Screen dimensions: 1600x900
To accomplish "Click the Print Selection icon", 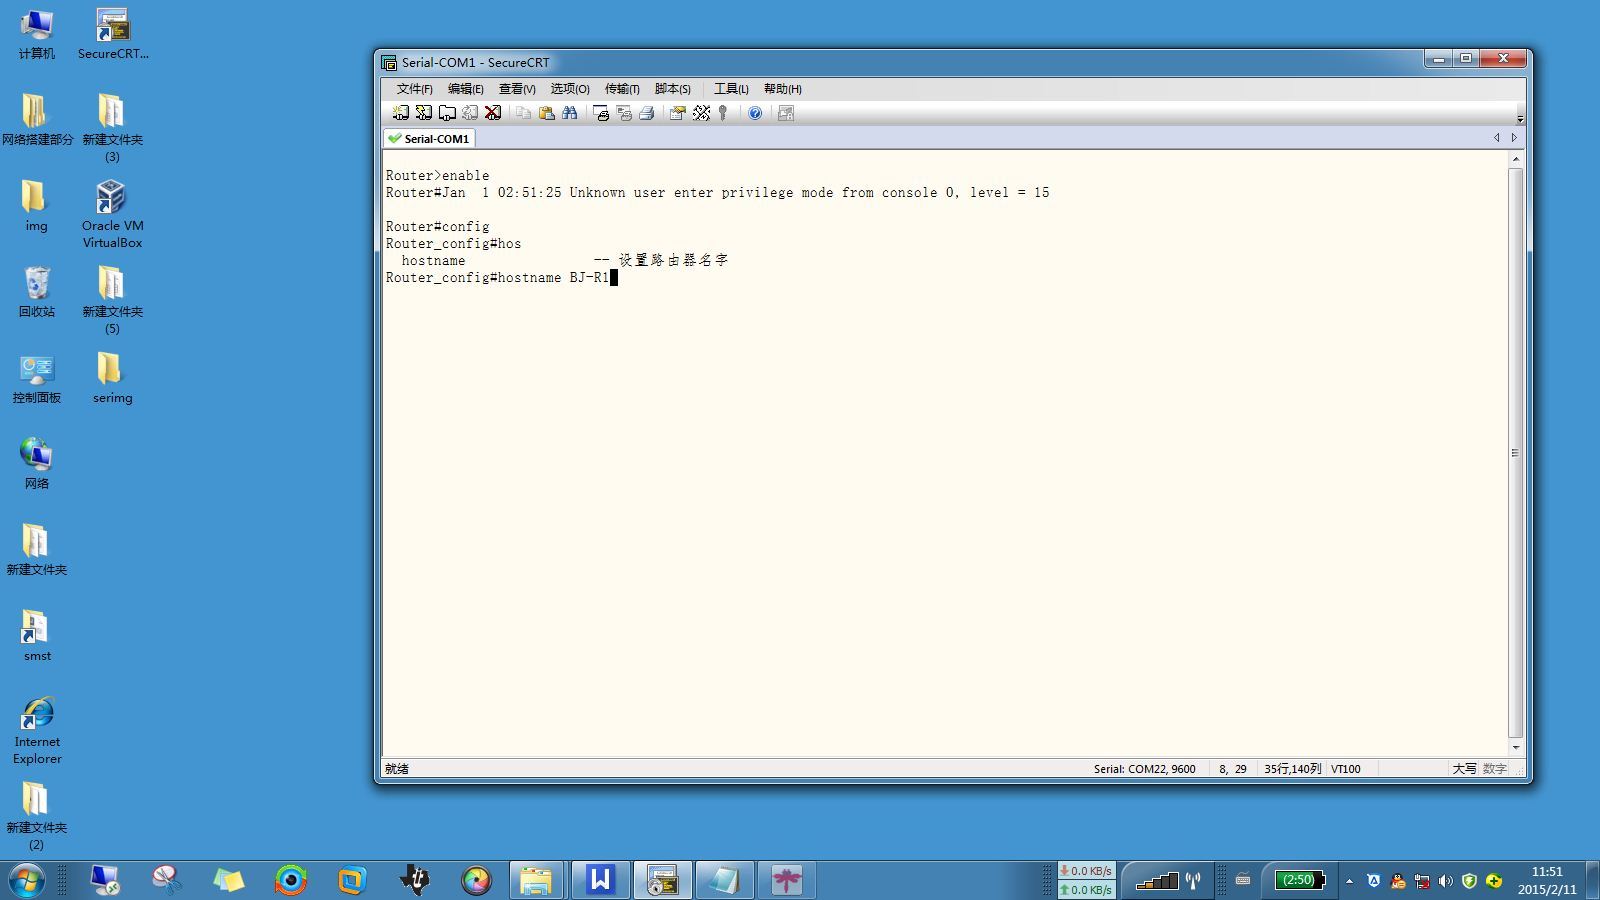I will [624, 113].
